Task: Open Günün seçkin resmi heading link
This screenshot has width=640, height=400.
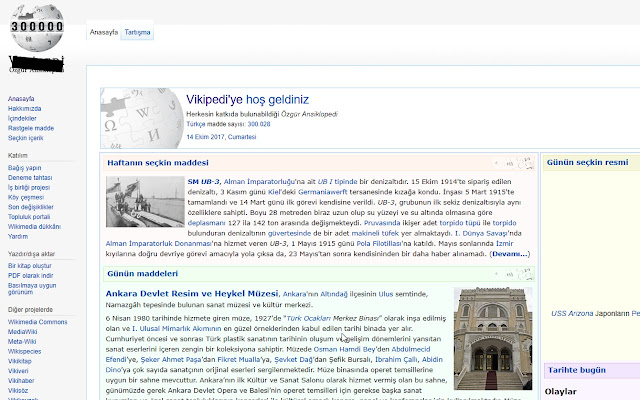Action: coord(587,162)
